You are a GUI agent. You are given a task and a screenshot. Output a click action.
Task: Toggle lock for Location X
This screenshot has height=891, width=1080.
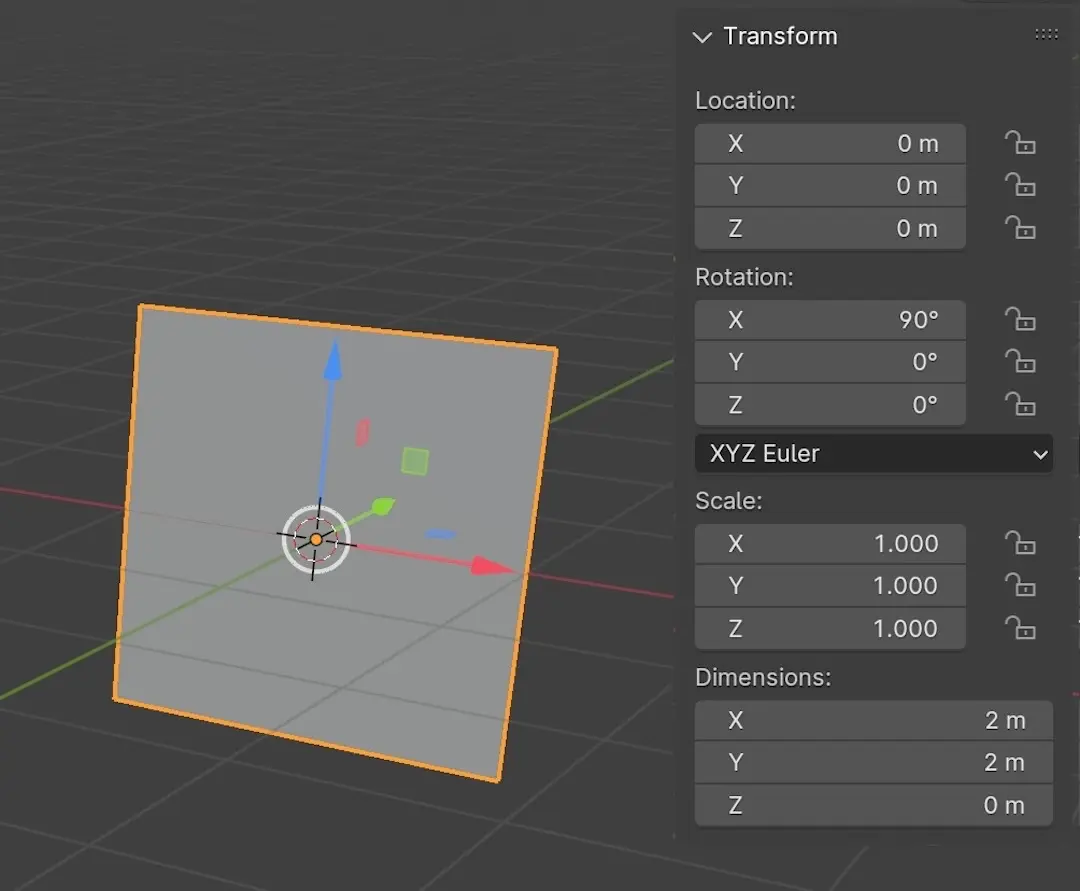1020,144
